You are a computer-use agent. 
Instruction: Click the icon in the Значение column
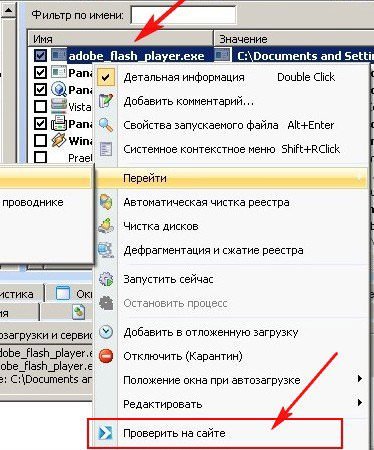click(222, 55)
